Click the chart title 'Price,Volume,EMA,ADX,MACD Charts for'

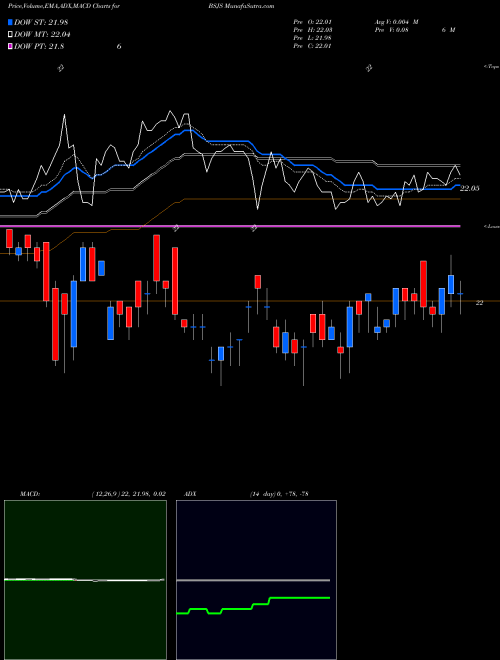(64, 6)
